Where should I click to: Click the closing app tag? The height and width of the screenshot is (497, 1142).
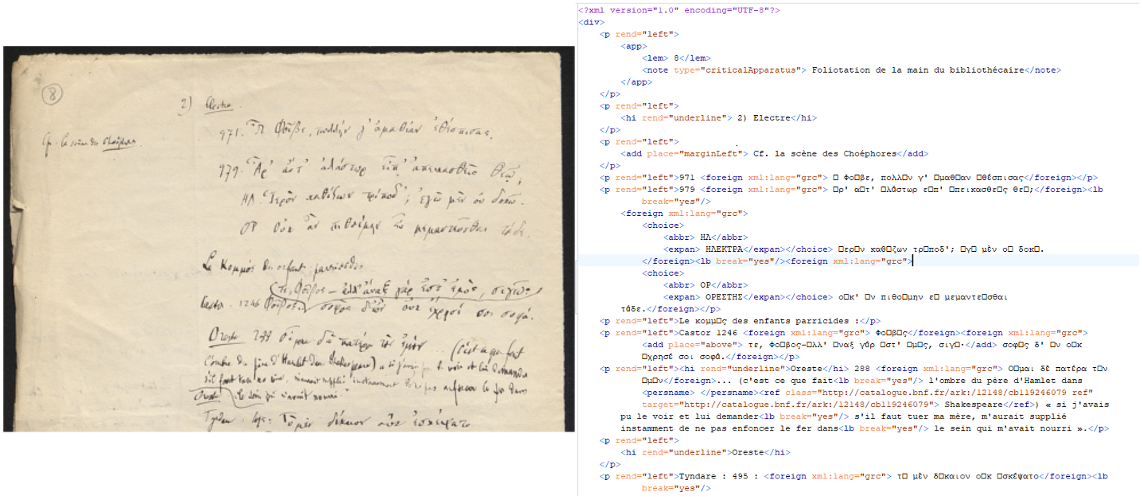click(634, 82)
